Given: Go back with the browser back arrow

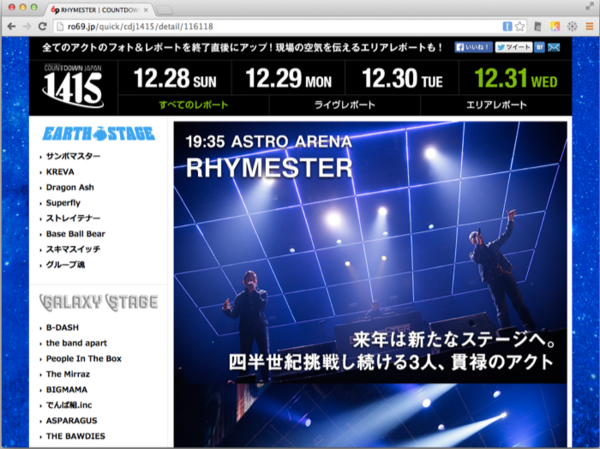Looking at the screenshot, I should tap(11, 26).
